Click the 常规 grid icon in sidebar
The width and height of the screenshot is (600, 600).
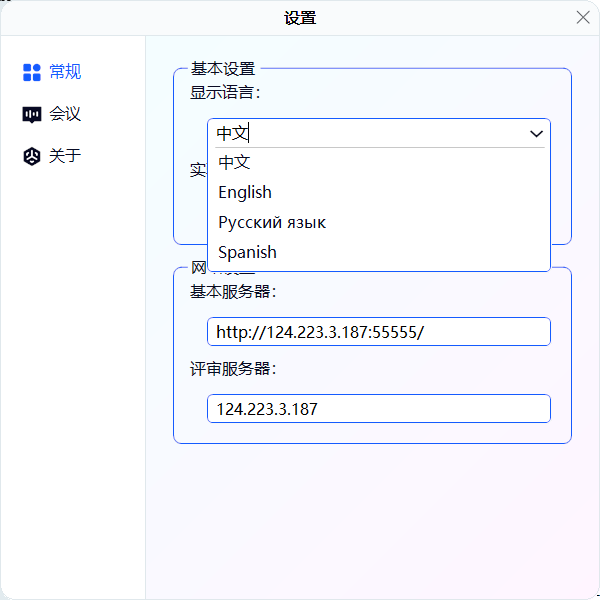[x=31, y=72]
